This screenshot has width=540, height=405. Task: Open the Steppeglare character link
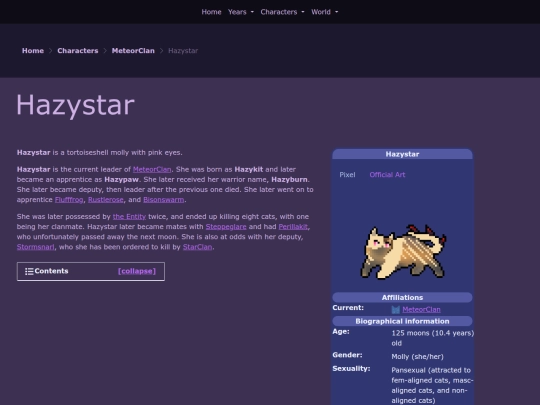tap(226, 227)
